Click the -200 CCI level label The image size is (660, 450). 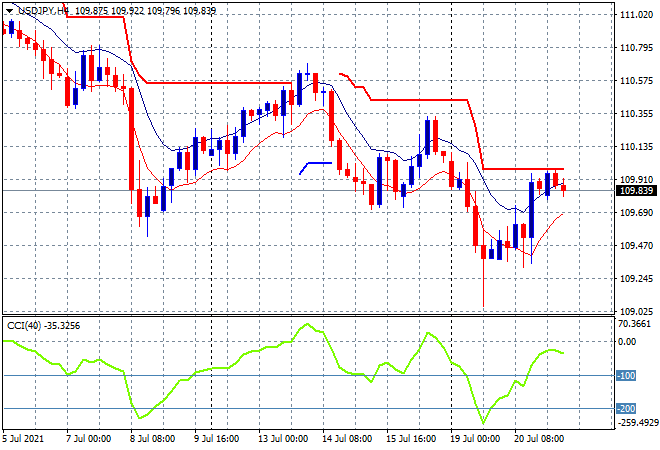coord(626,408)
